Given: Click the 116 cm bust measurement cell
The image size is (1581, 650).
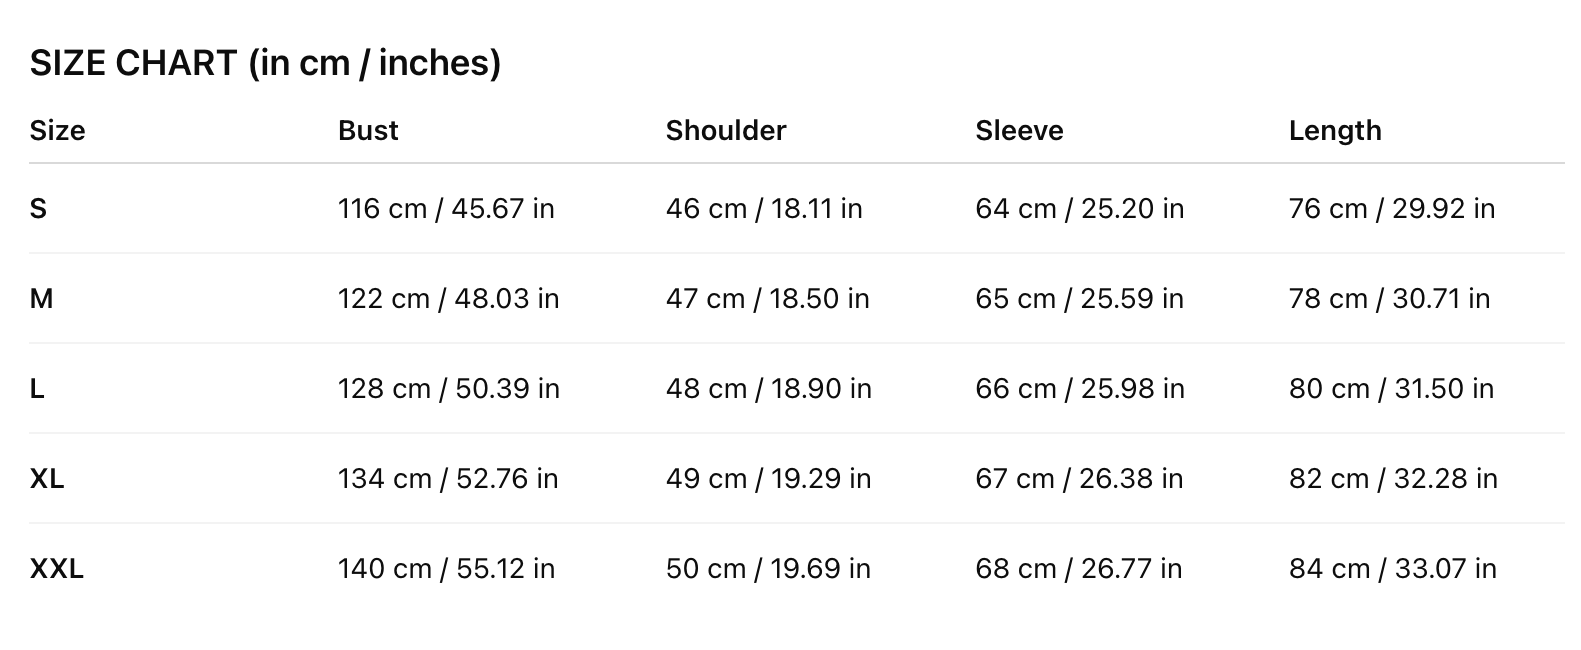Looking at the screenshot, I should [x=446, y=209].
